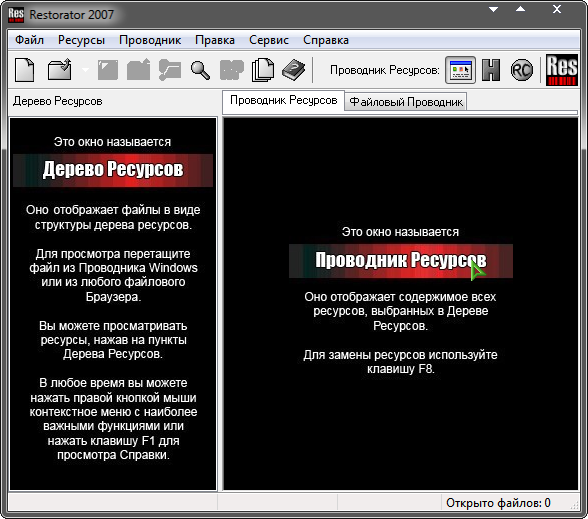Click the grayed-out folder tree toolbar icon
588x519 pixels.
[170, 70]
